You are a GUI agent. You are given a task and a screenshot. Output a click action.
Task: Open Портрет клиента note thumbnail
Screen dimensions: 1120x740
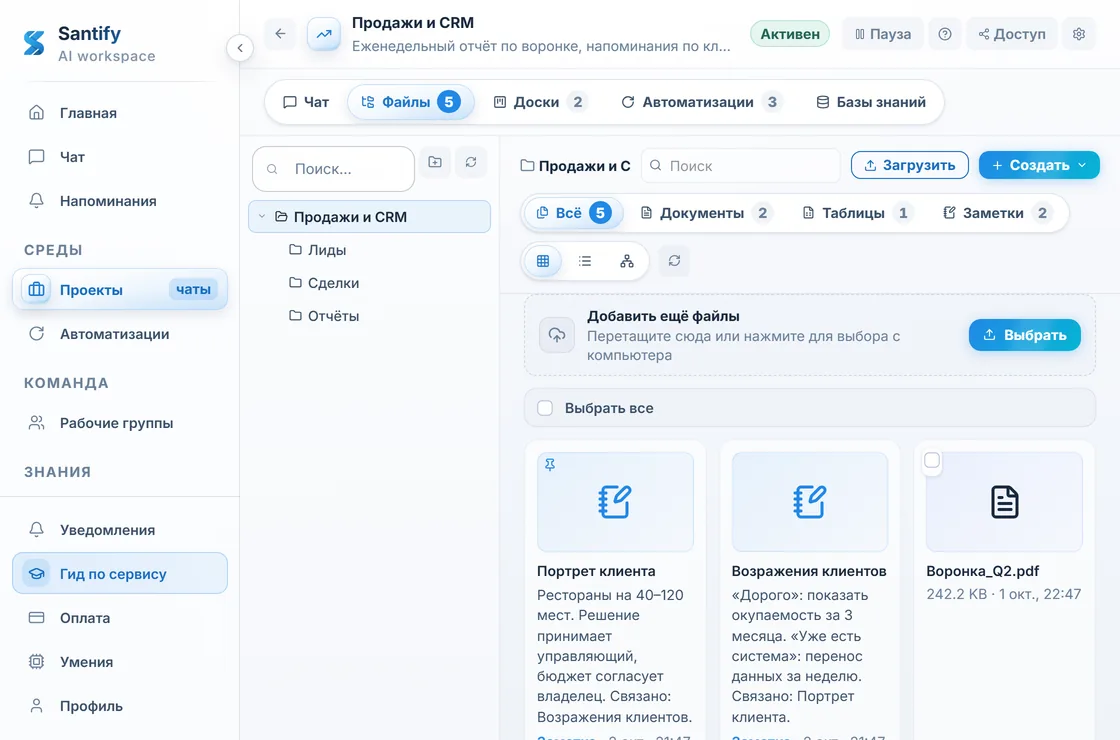click(x=615, y=501)
